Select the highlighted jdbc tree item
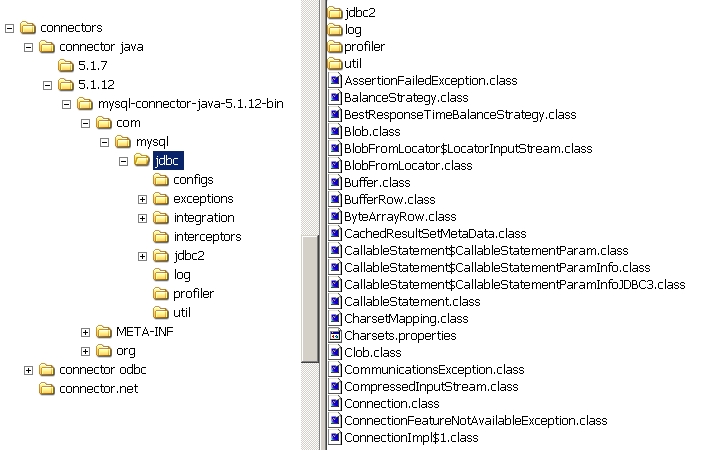Screen dimensions: 703x450 coord(168,161)
